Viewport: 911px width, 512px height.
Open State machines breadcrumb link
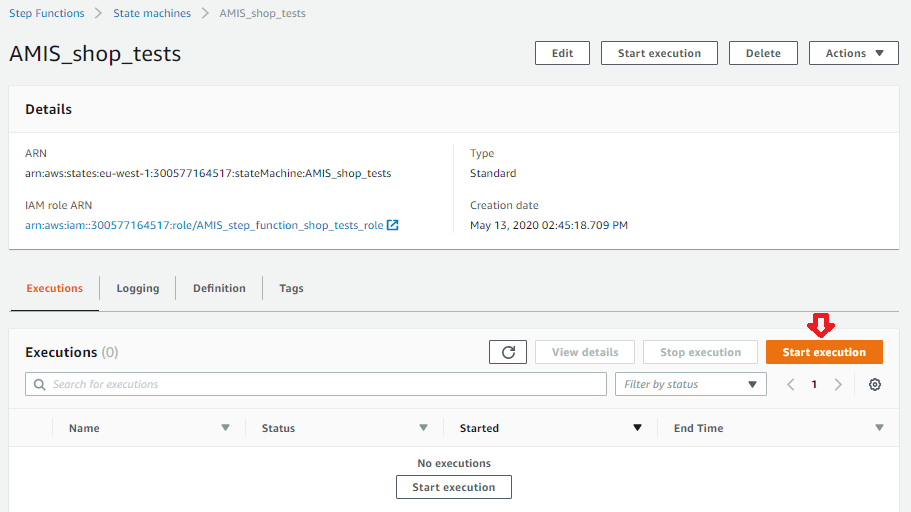pyautogui.click(x=152, y=13)
